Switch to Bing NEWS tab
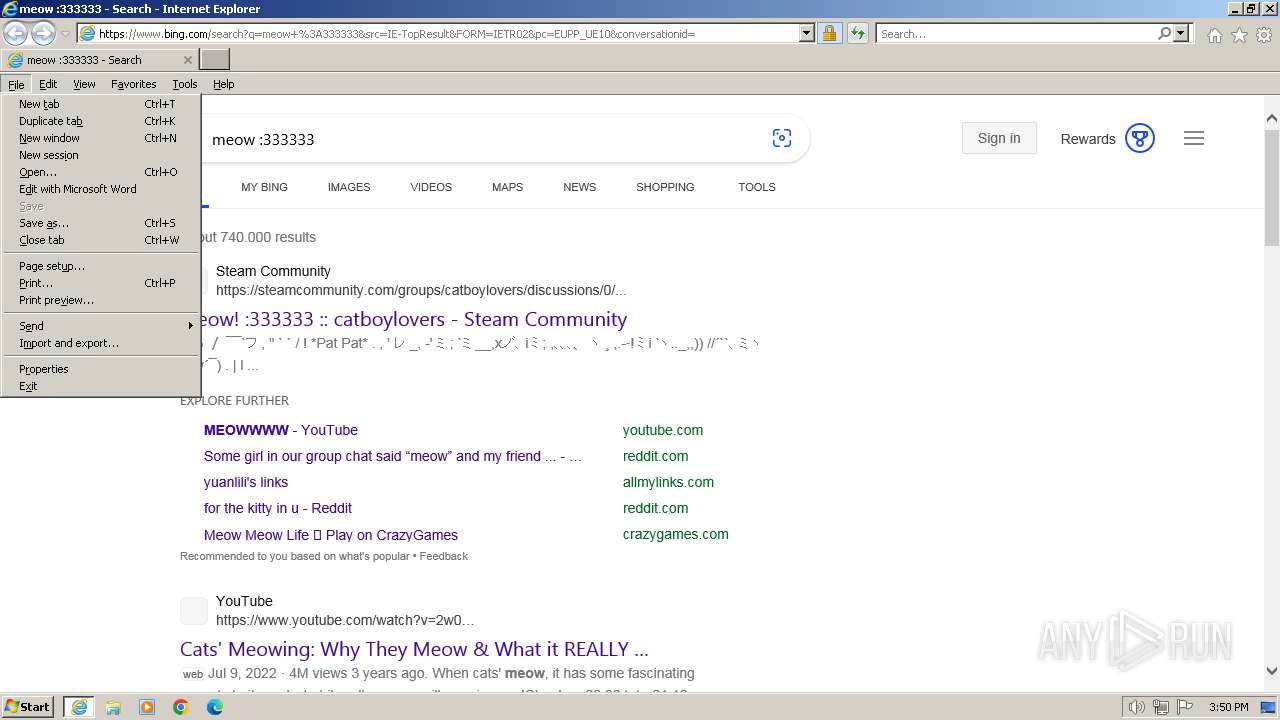 point(579,187)
